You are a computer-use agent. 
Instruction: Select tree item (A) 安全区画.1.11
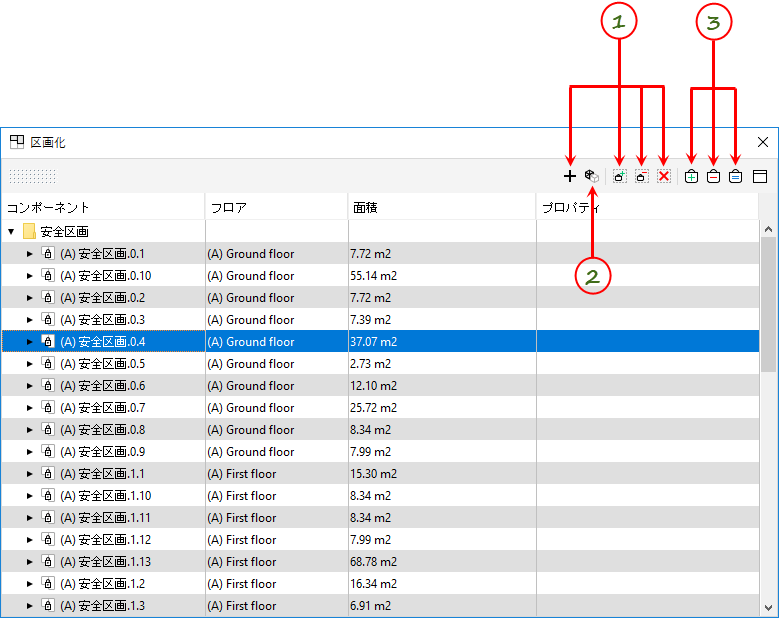pyautogui.click(x=105, y=518)
